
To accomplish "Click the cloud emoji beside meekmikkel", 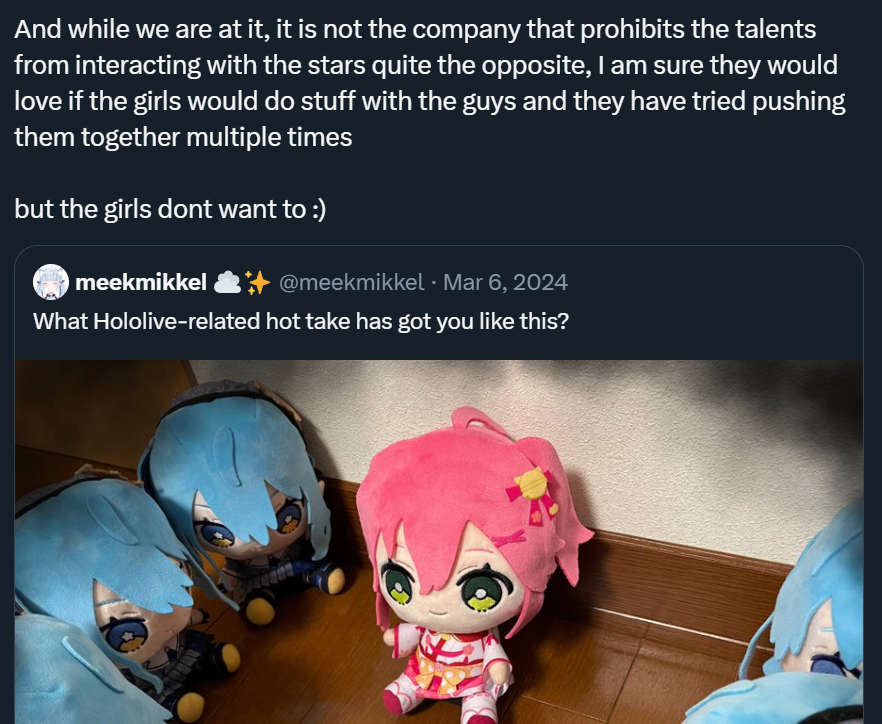I will pos(228,282).
